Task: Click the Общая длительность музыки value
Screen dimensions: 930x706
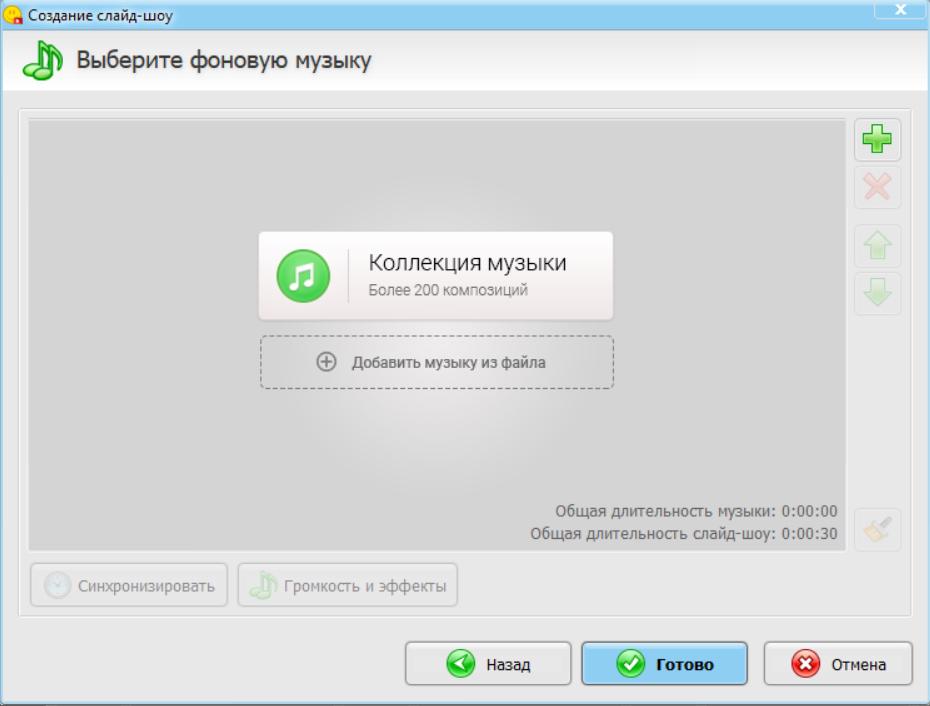Action: tap(809, 511)
